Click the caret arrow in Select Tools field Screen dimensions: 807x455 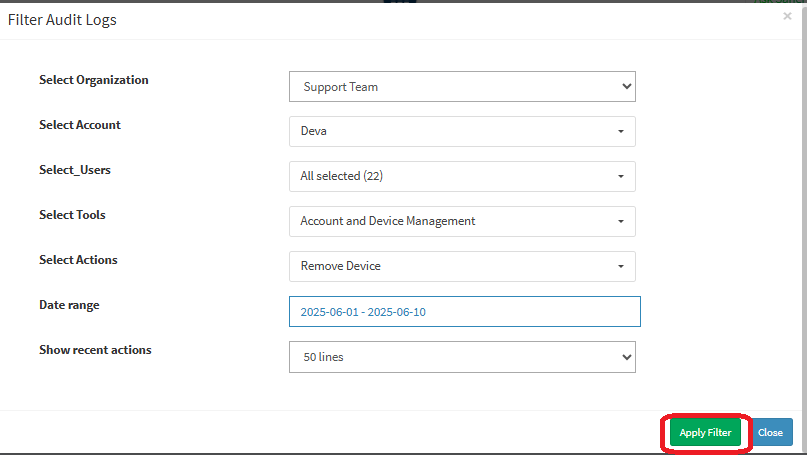[x=621, y=221]
